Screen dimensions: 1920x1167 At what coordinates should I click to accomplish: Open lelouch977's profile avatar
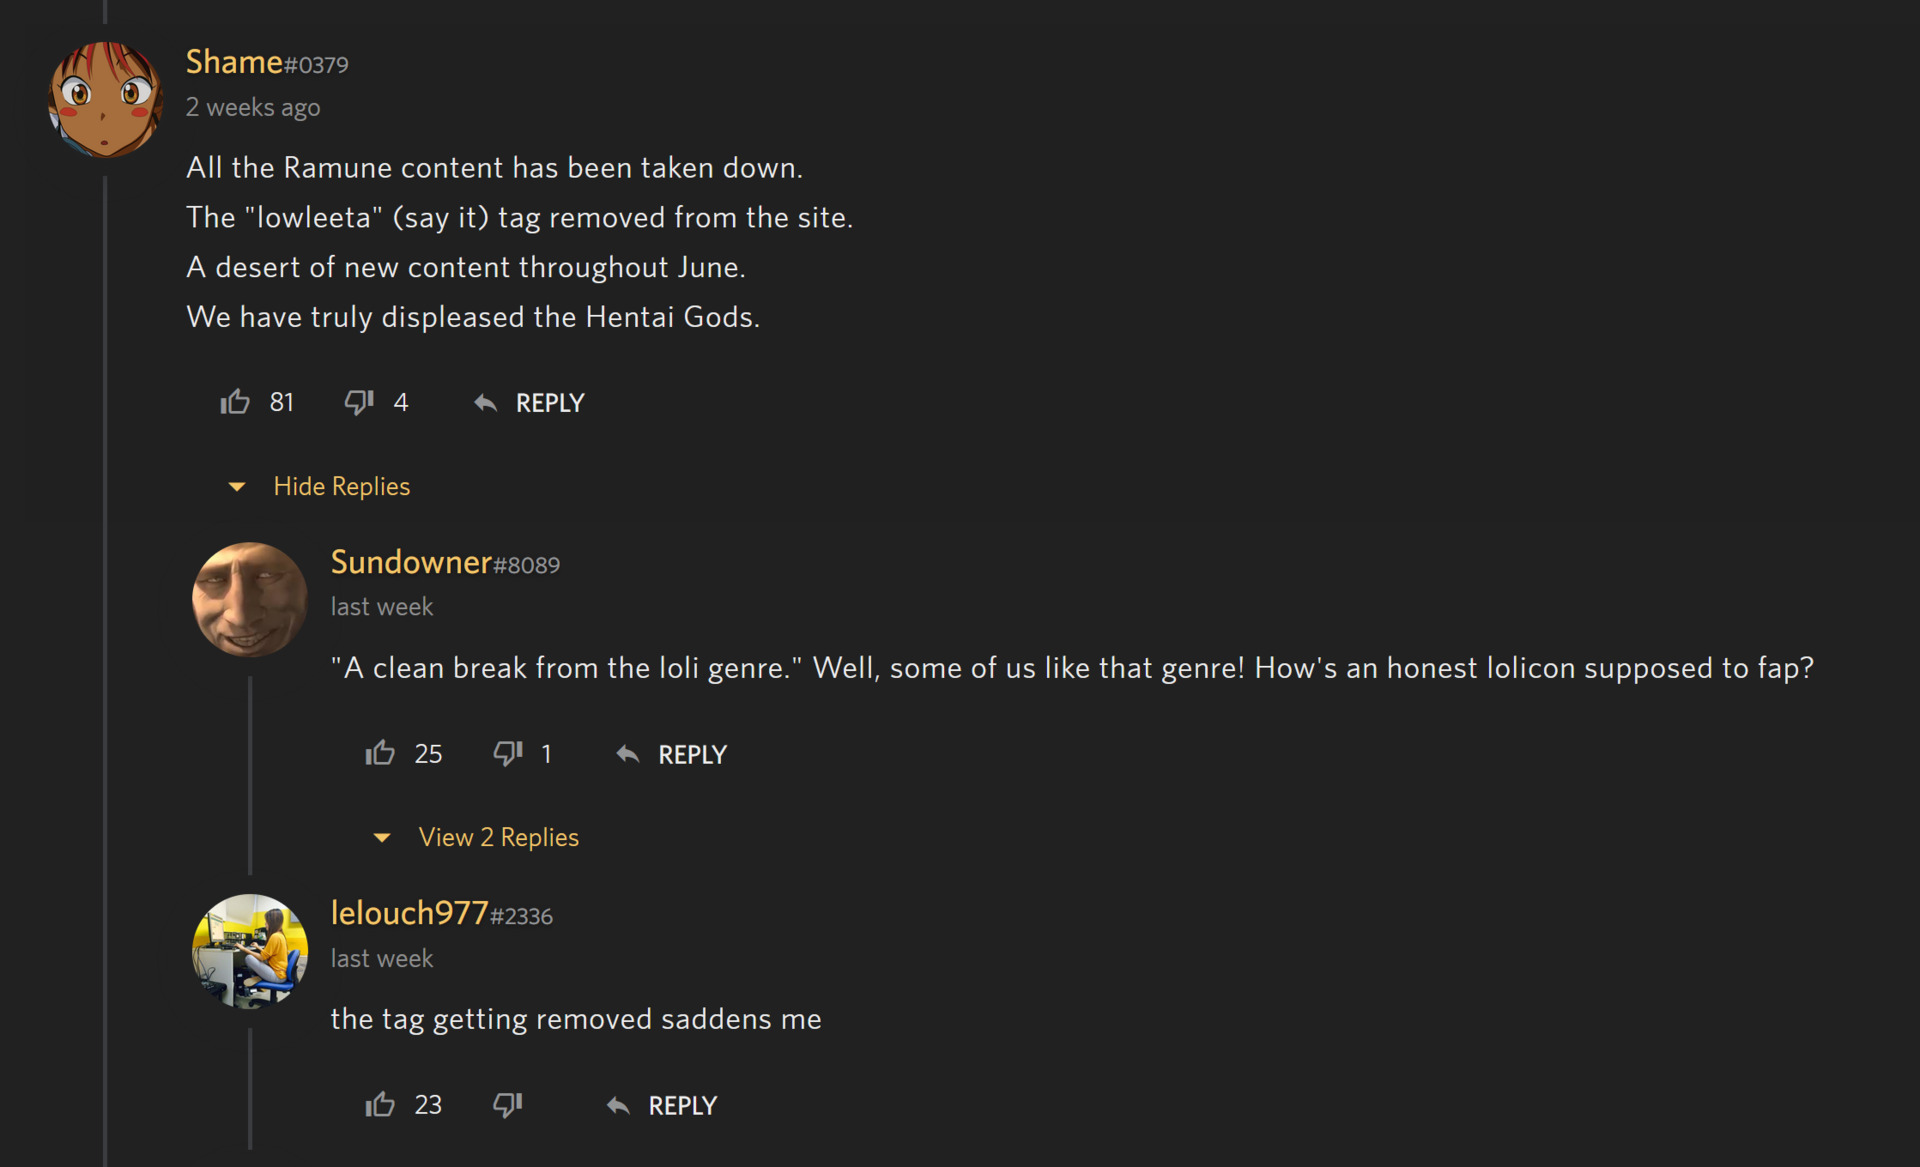coord(250,951)
